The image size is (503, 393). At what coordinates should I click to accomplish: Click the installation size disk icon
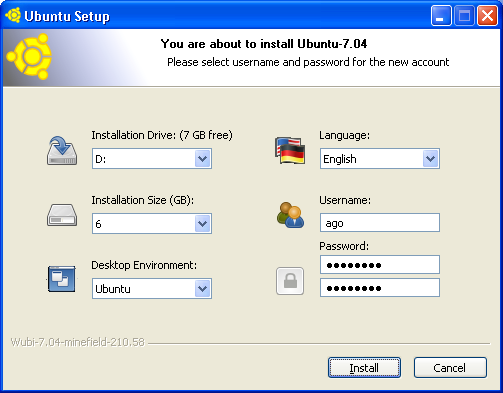tap(62, 215)
